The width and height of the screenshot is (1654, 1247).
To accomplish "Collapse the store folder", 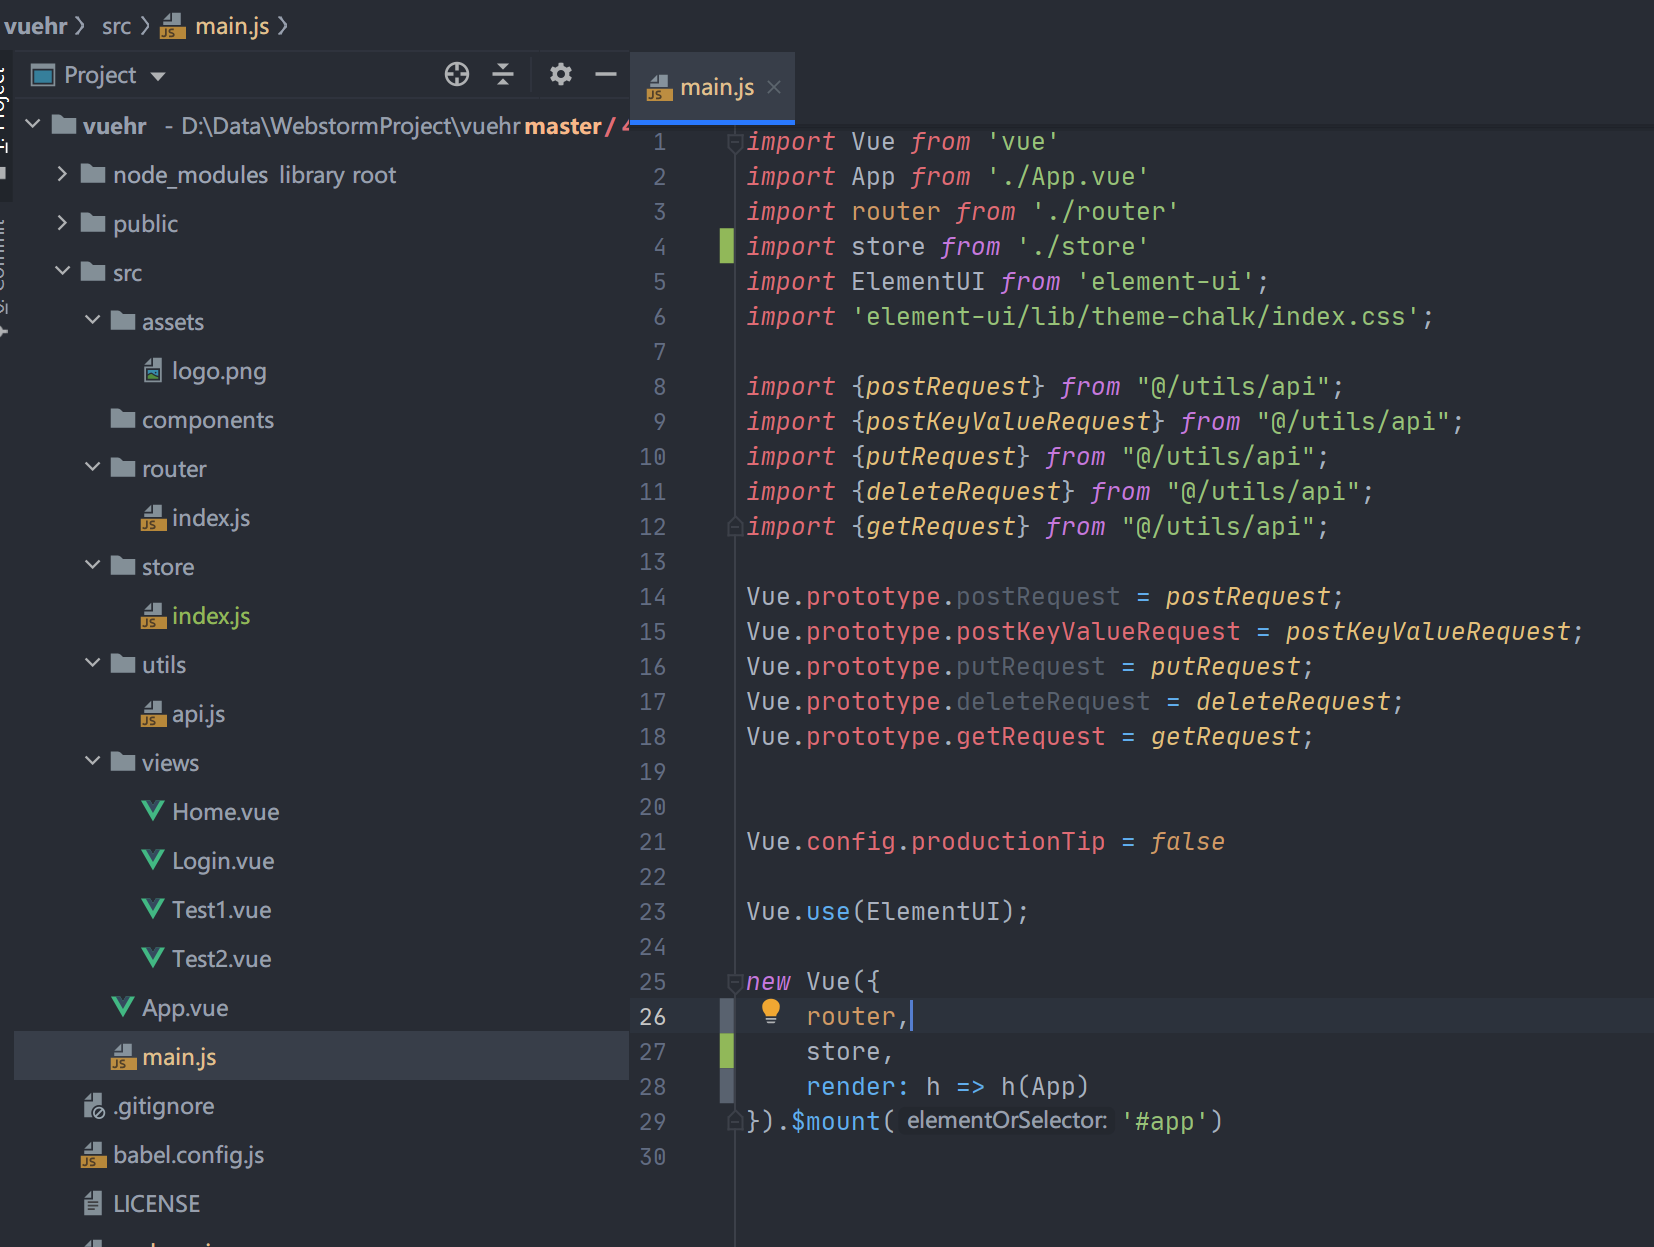I will [92, 566].
